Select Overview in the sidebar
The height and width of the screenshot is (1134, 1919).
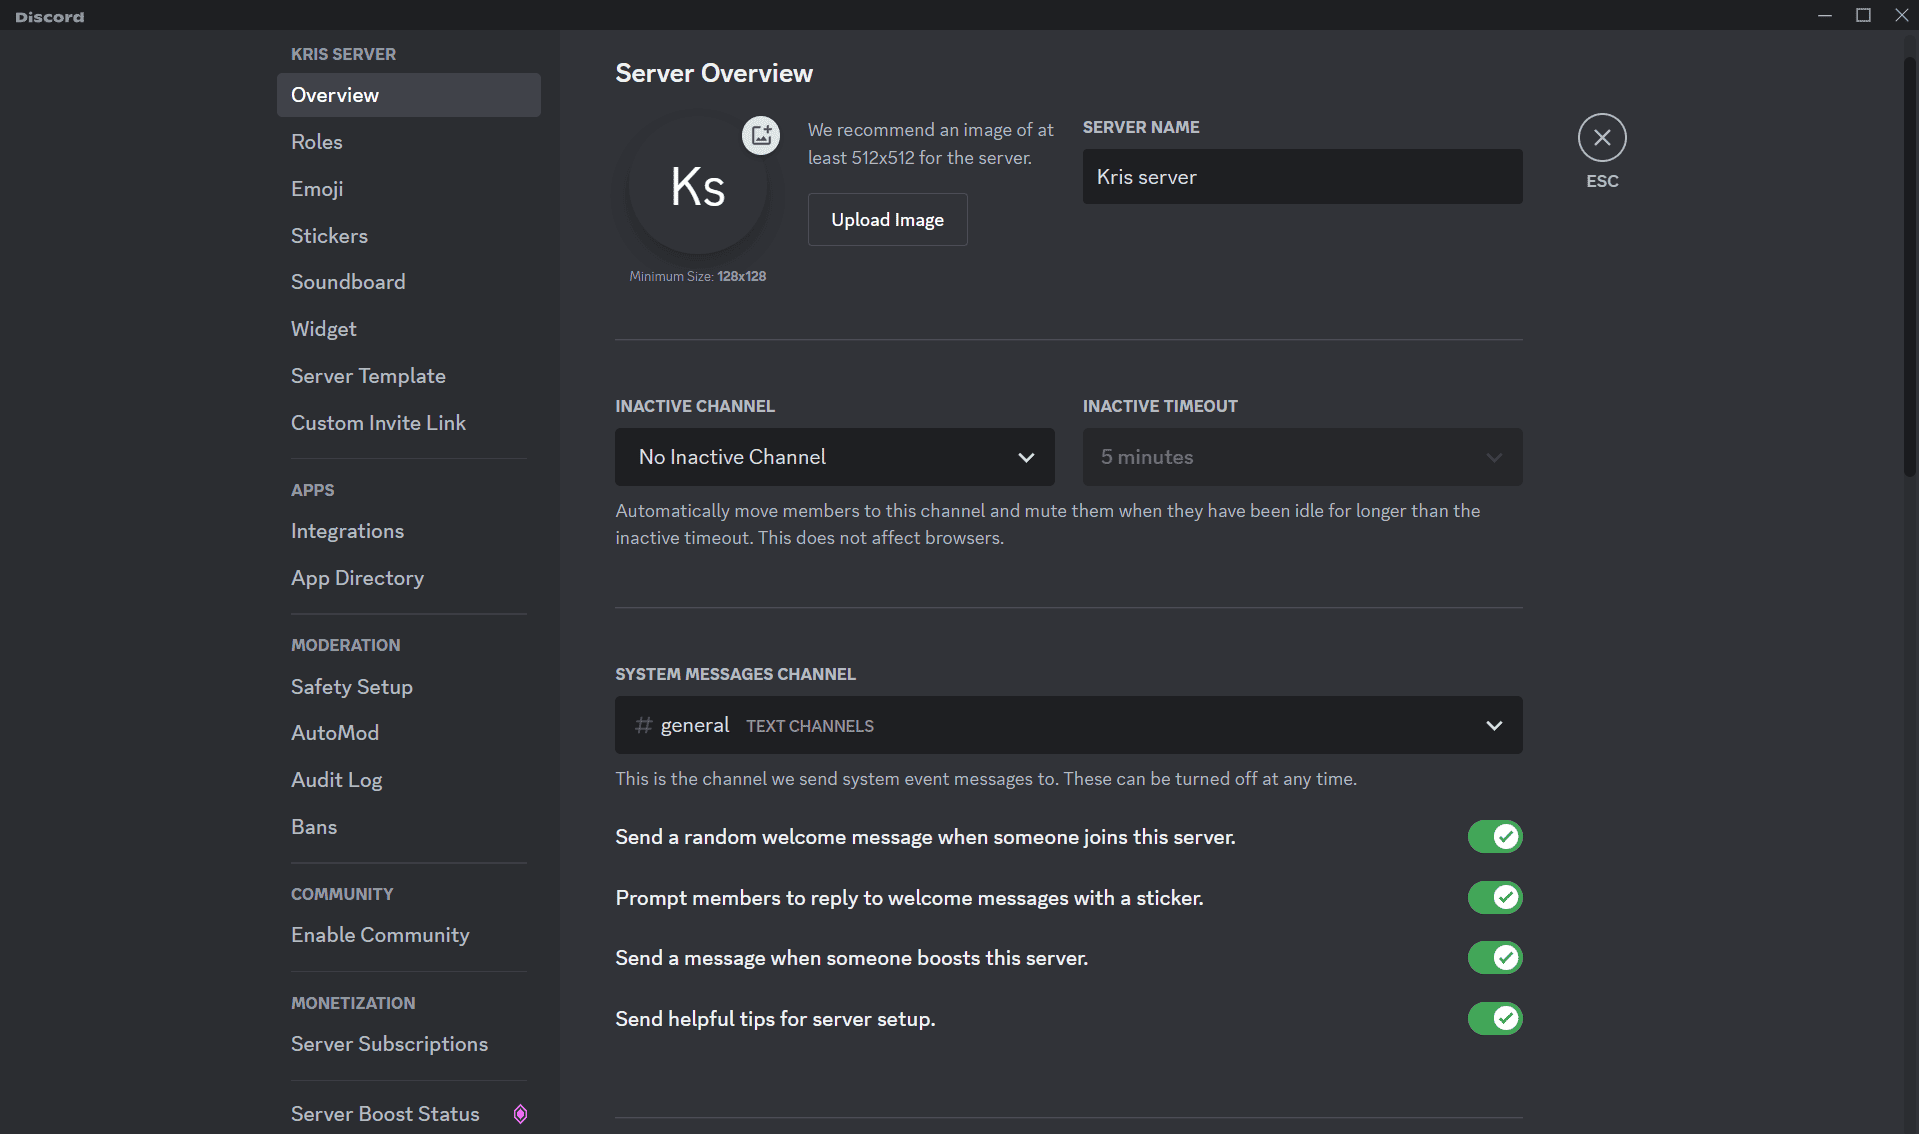(408, 95)
